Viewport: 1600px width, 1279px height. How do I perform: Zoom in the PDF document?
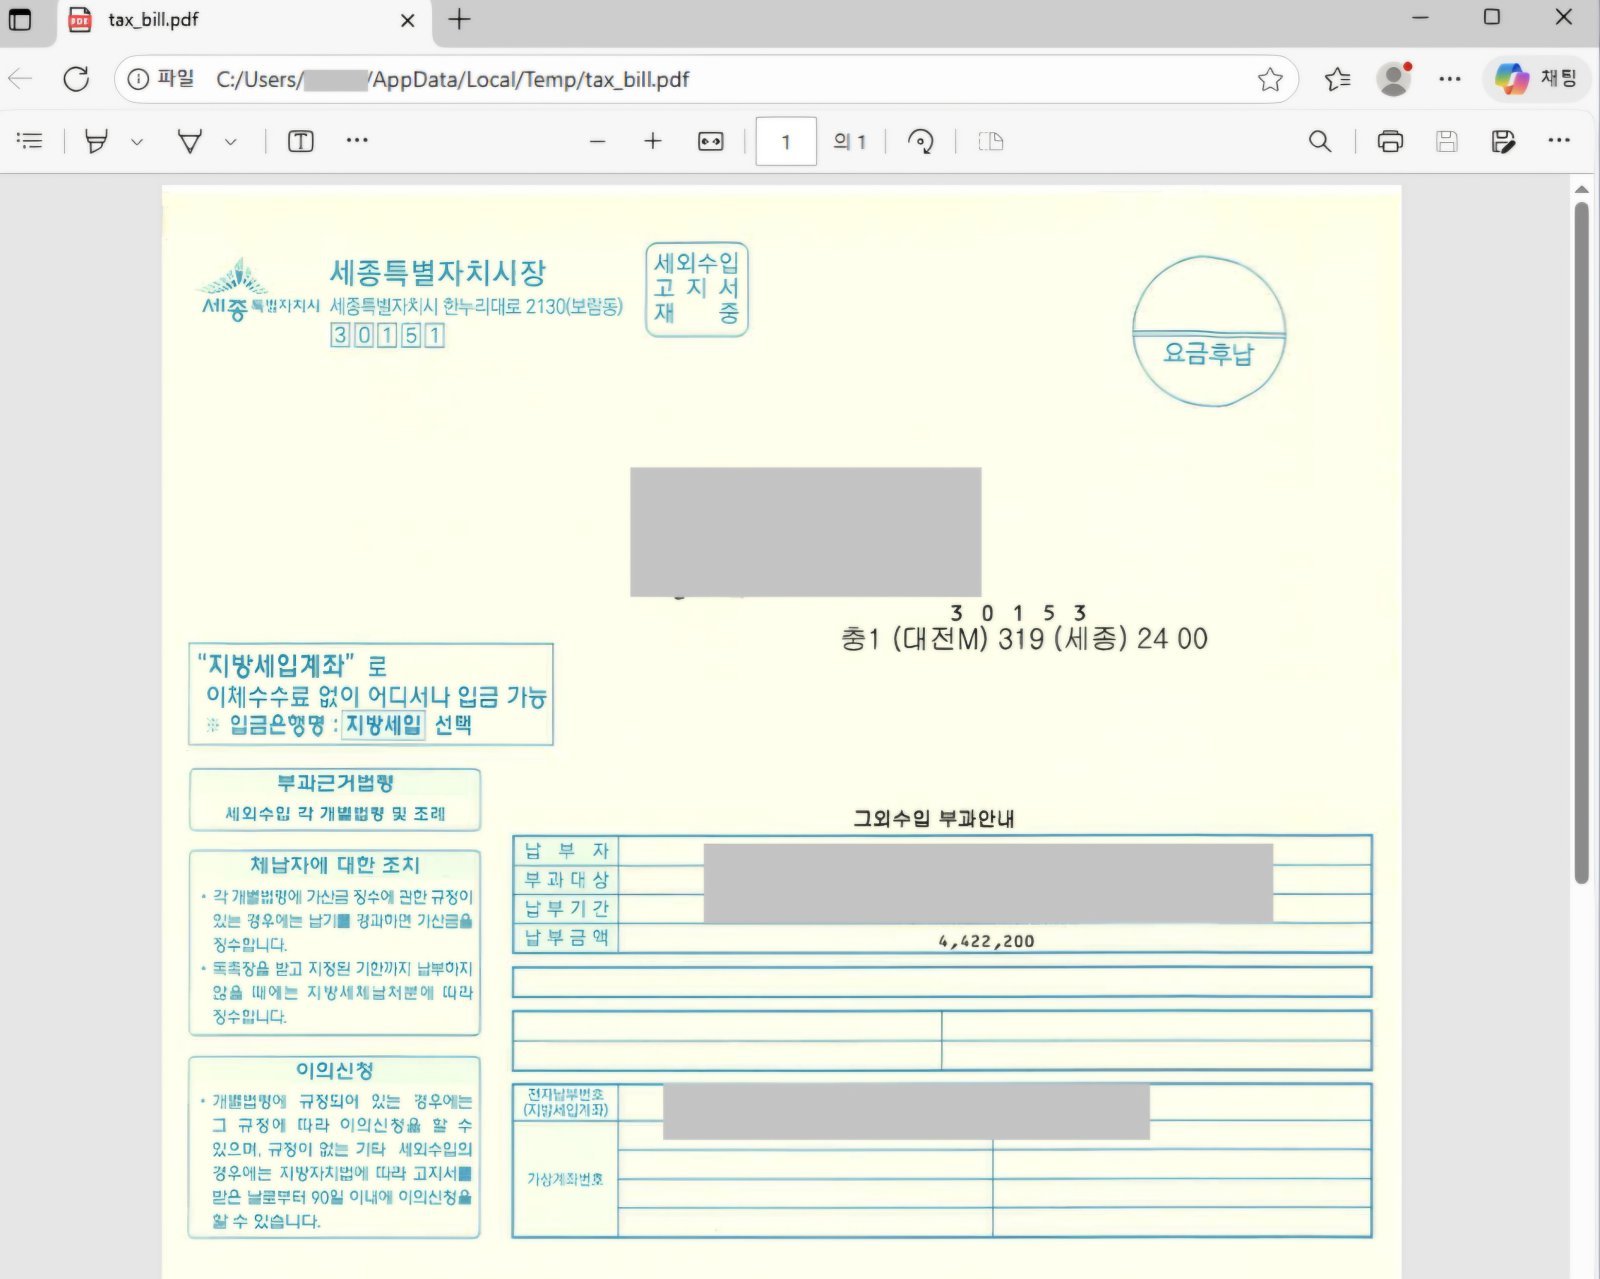[x=653, y=141]
